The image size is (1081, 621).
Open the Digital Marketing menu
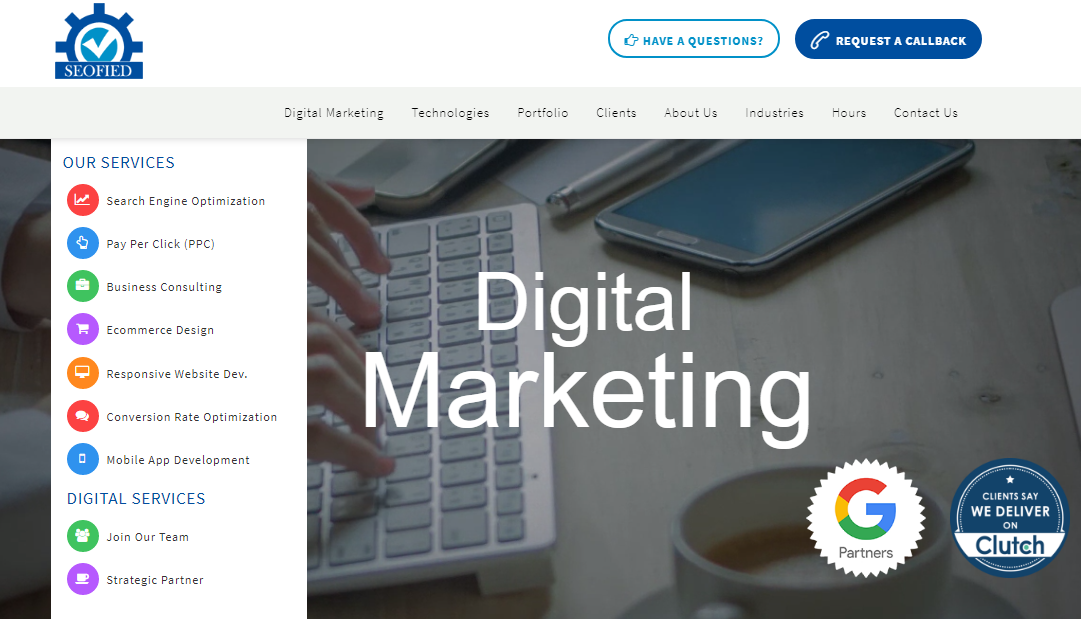pyautogui.click(x=334, y=113)
